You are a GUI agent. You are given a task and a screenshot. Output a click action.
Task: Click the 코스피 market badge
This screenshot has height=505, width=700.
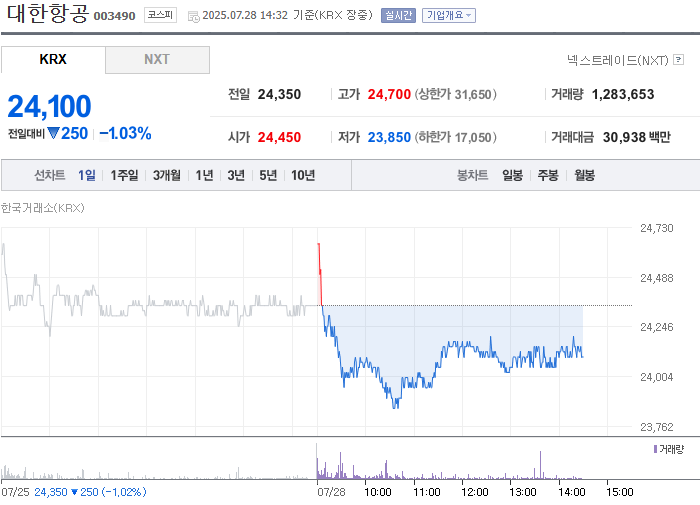pyautogui.click(x=160, y=15)
